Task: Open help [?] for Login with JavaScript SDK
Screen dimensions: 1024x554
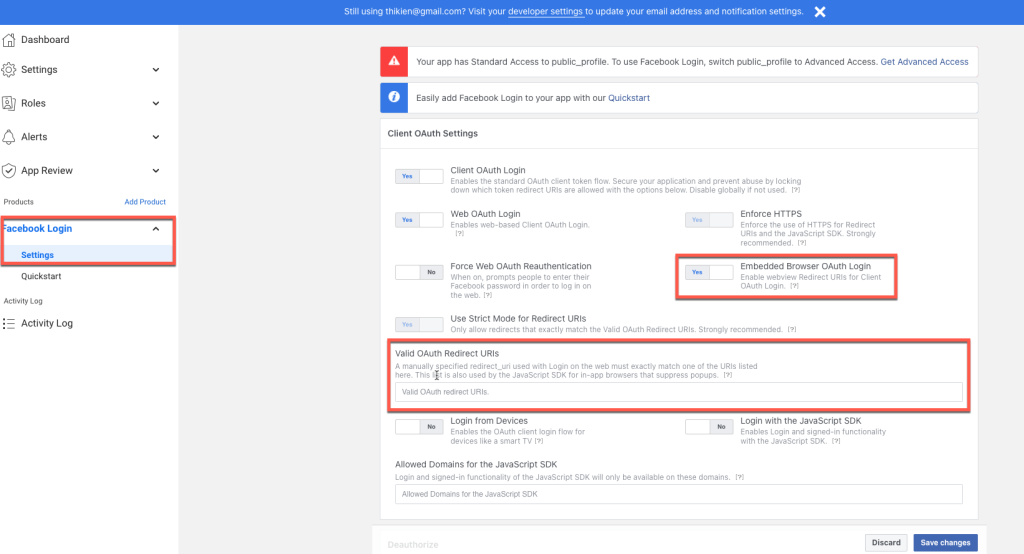Action: 836,441
